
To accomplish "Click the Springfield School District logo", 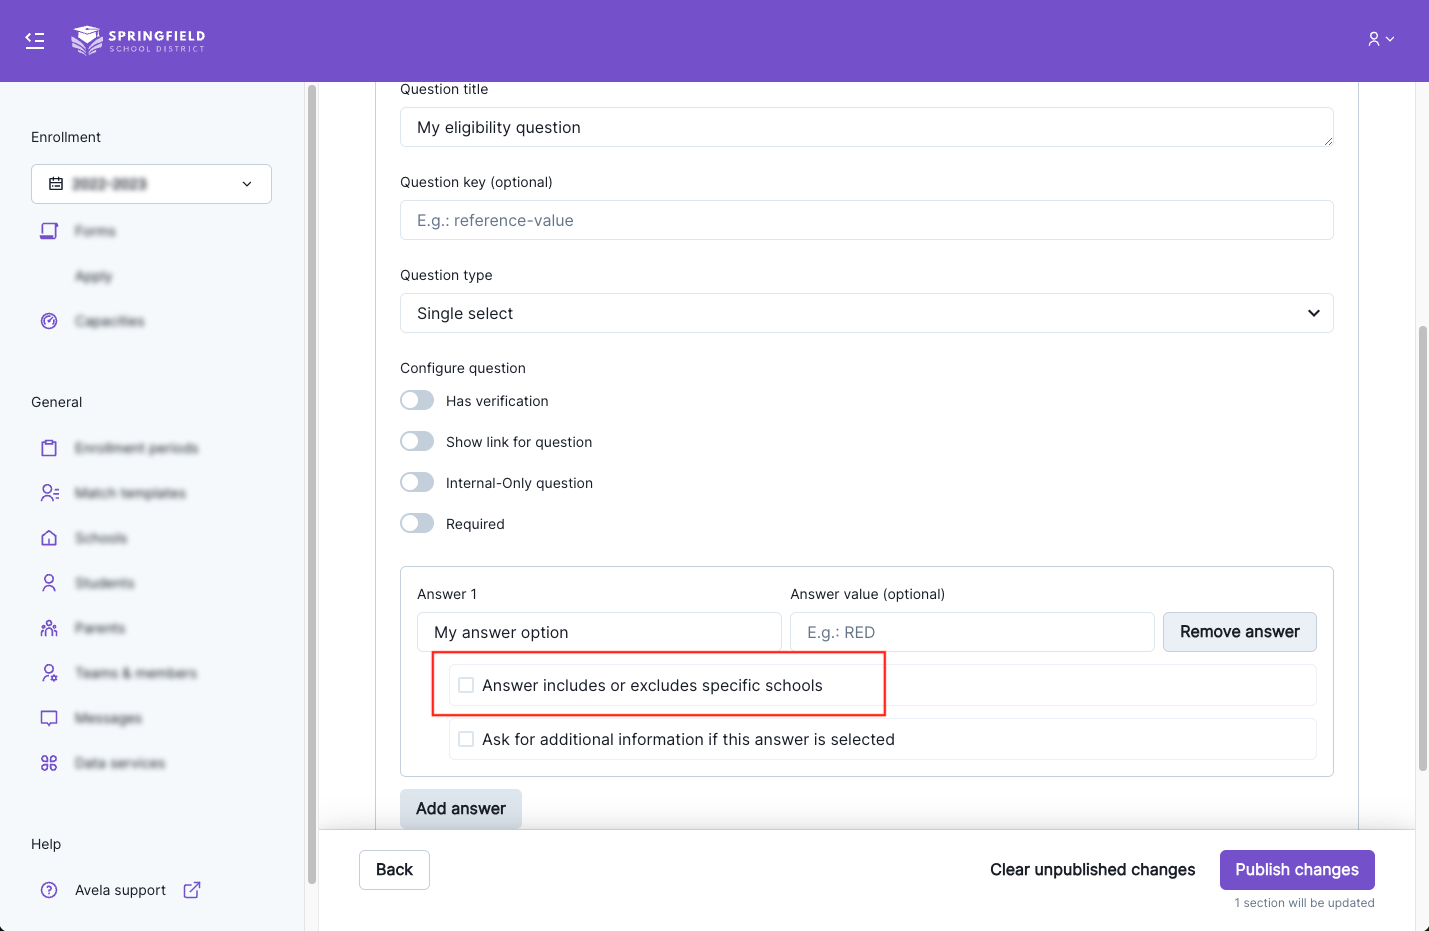I will (138, 40).
